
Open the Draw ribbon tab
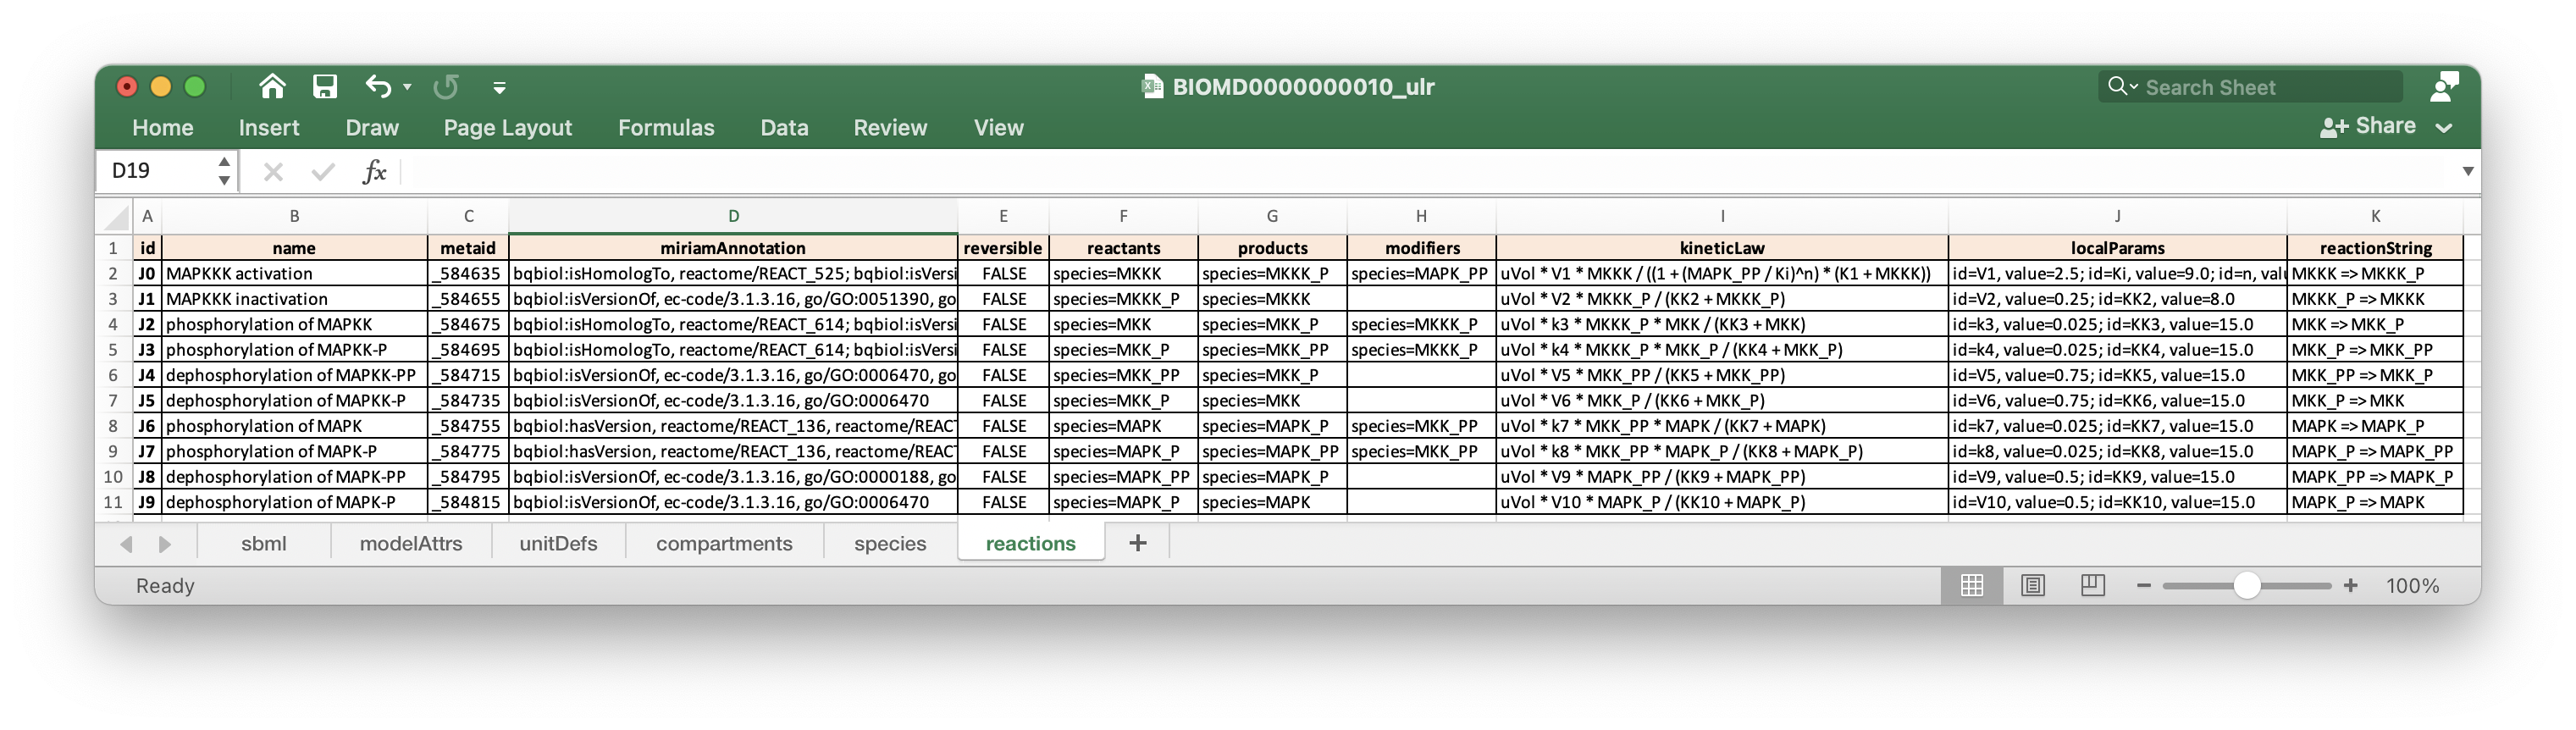click(x=372, y=127)
